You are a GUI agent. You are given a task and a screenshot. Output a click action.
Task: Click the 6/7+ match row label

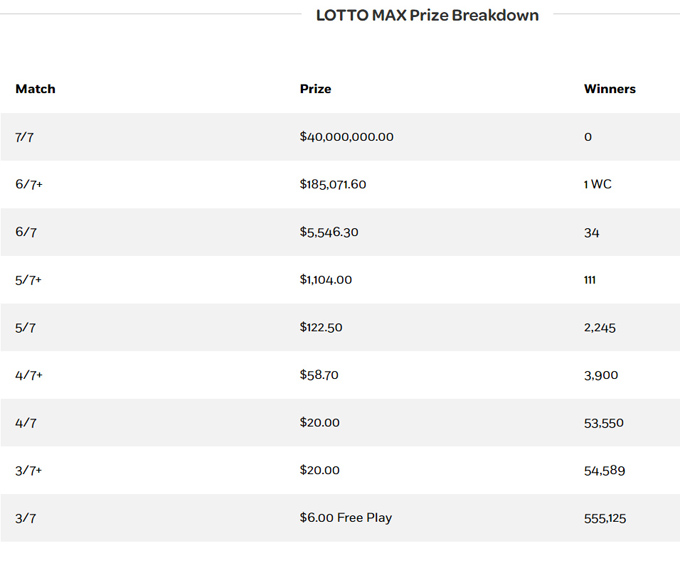point(29,184)
